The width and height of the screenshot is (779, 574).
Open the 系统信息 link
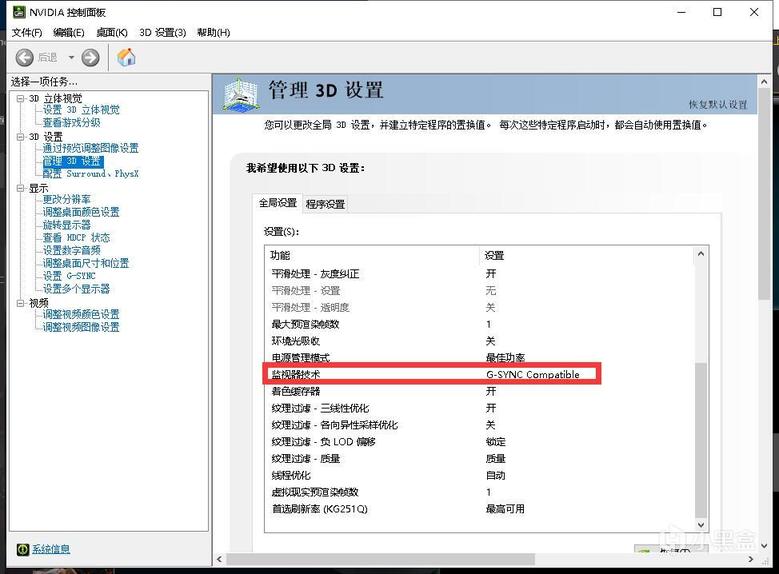(x=51, y=549)
